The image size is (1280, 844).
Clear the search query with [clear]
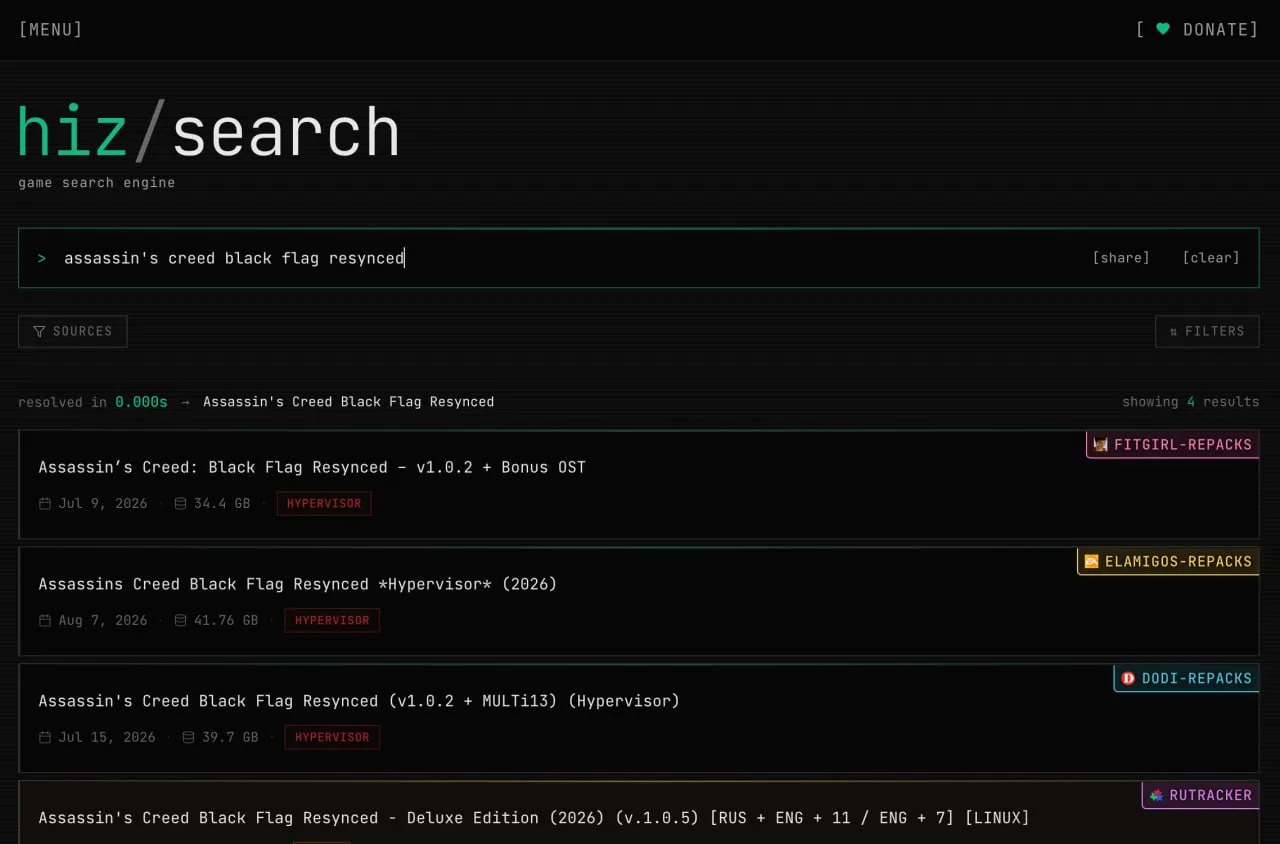point(1211,258)
